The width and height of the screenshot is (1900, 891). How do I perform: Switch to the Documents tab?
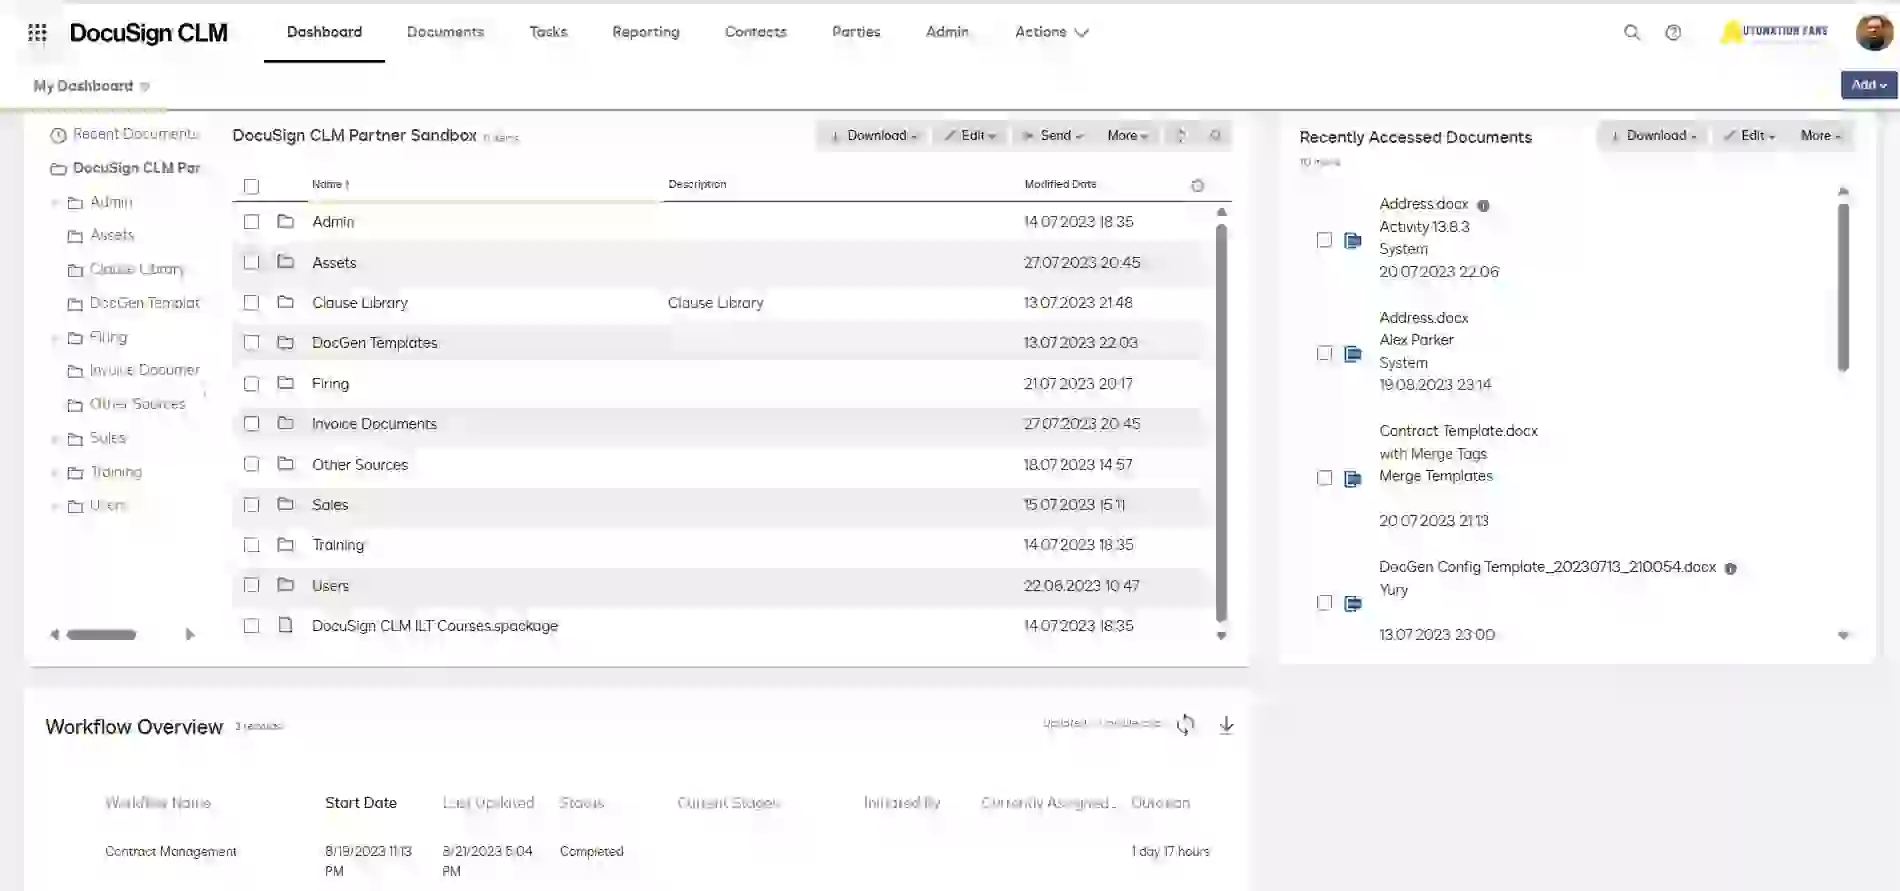[445, 32]
